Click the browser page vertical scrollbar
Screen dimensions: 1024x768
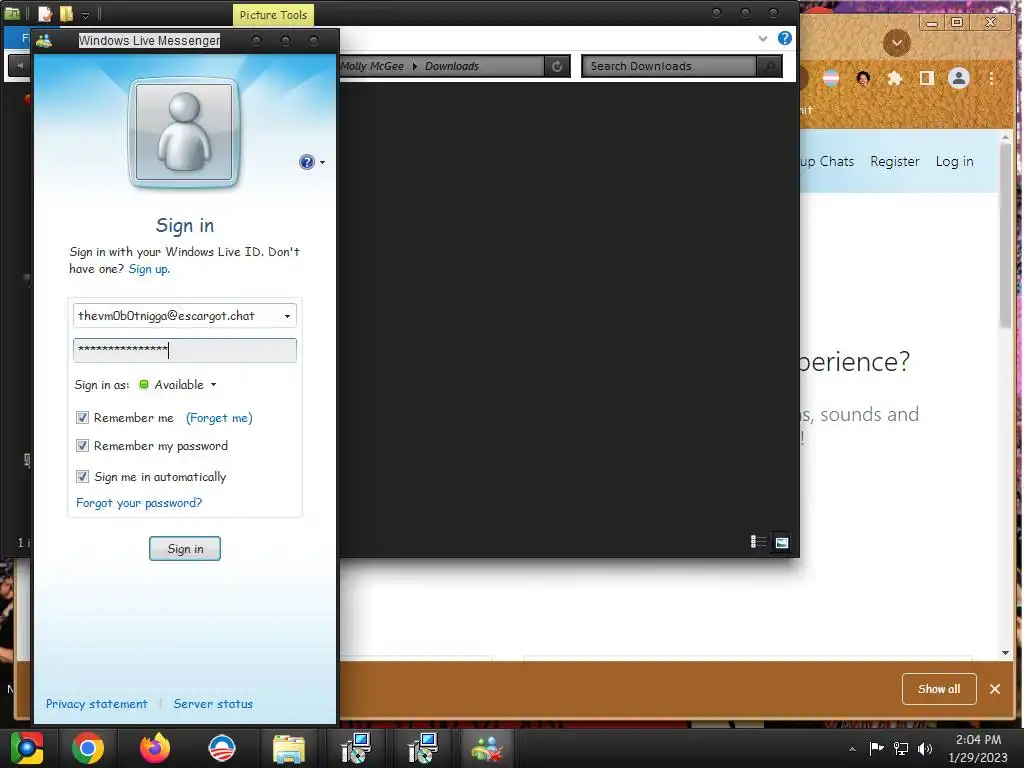pyautogui.click(x=1005, y=235)
